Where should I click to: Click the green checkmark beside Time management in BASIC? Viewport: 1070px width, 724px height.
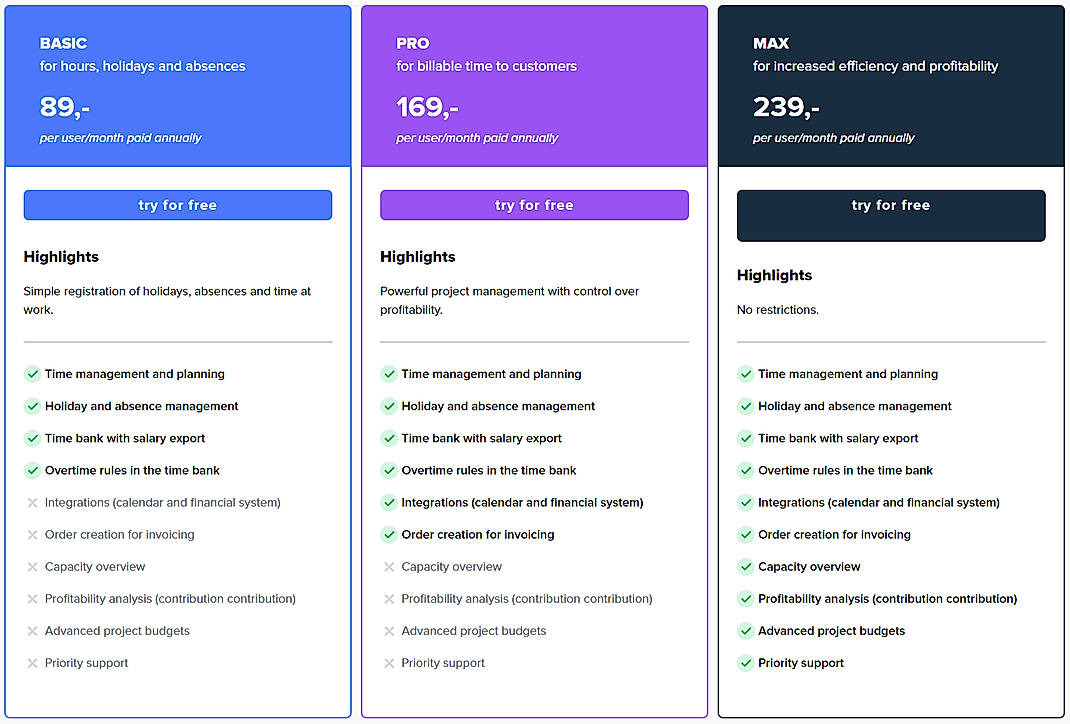32,374
